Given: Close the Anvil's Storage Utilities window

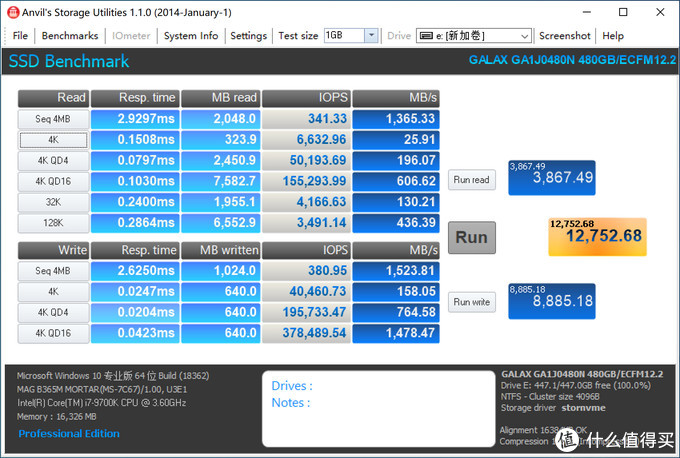Looking at the screenshot, I should 661,12.
